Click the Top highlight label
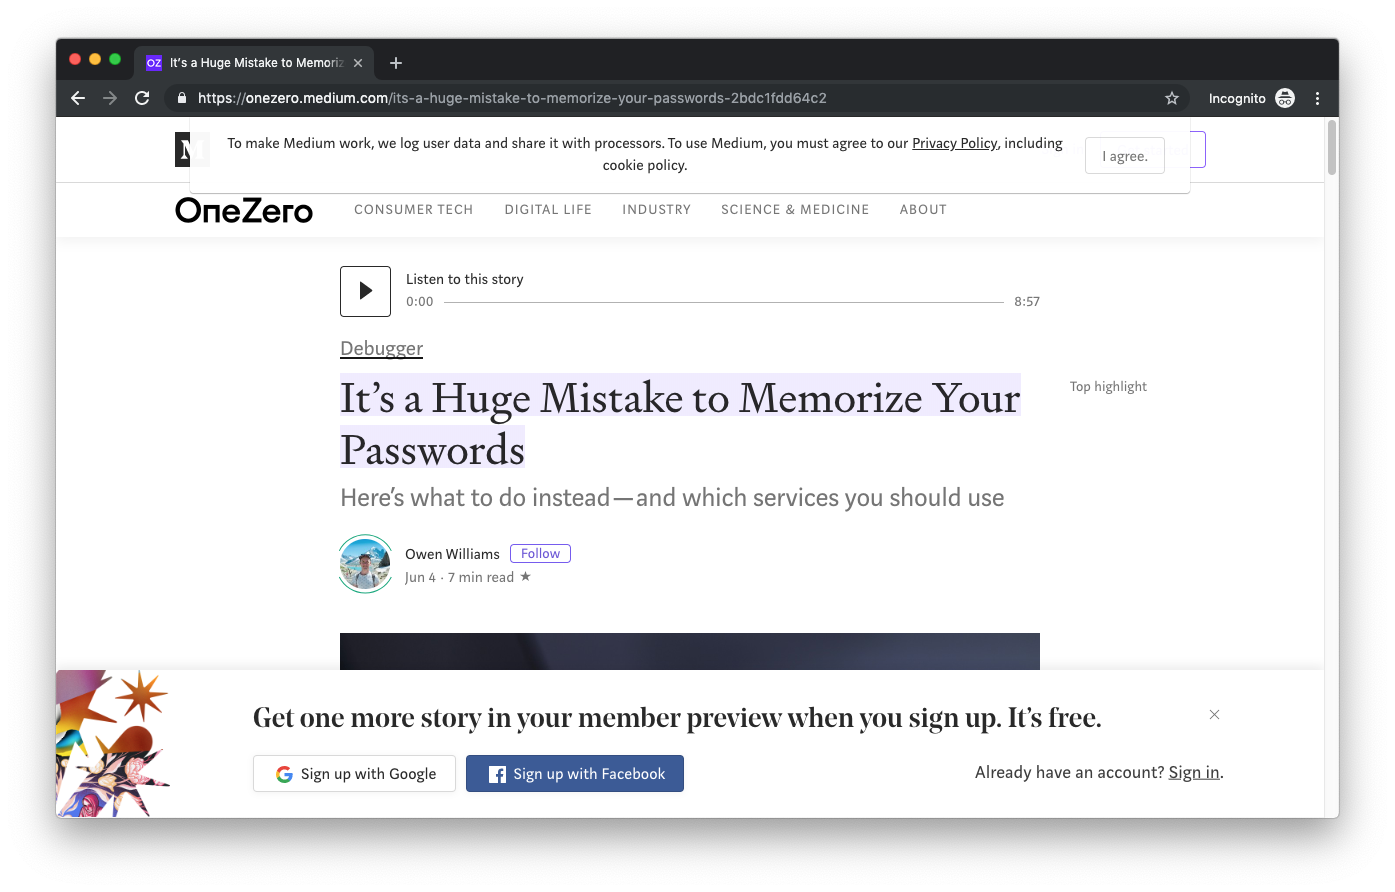This screenshot has width=1395, height=892. click(x=1108, y=387)
